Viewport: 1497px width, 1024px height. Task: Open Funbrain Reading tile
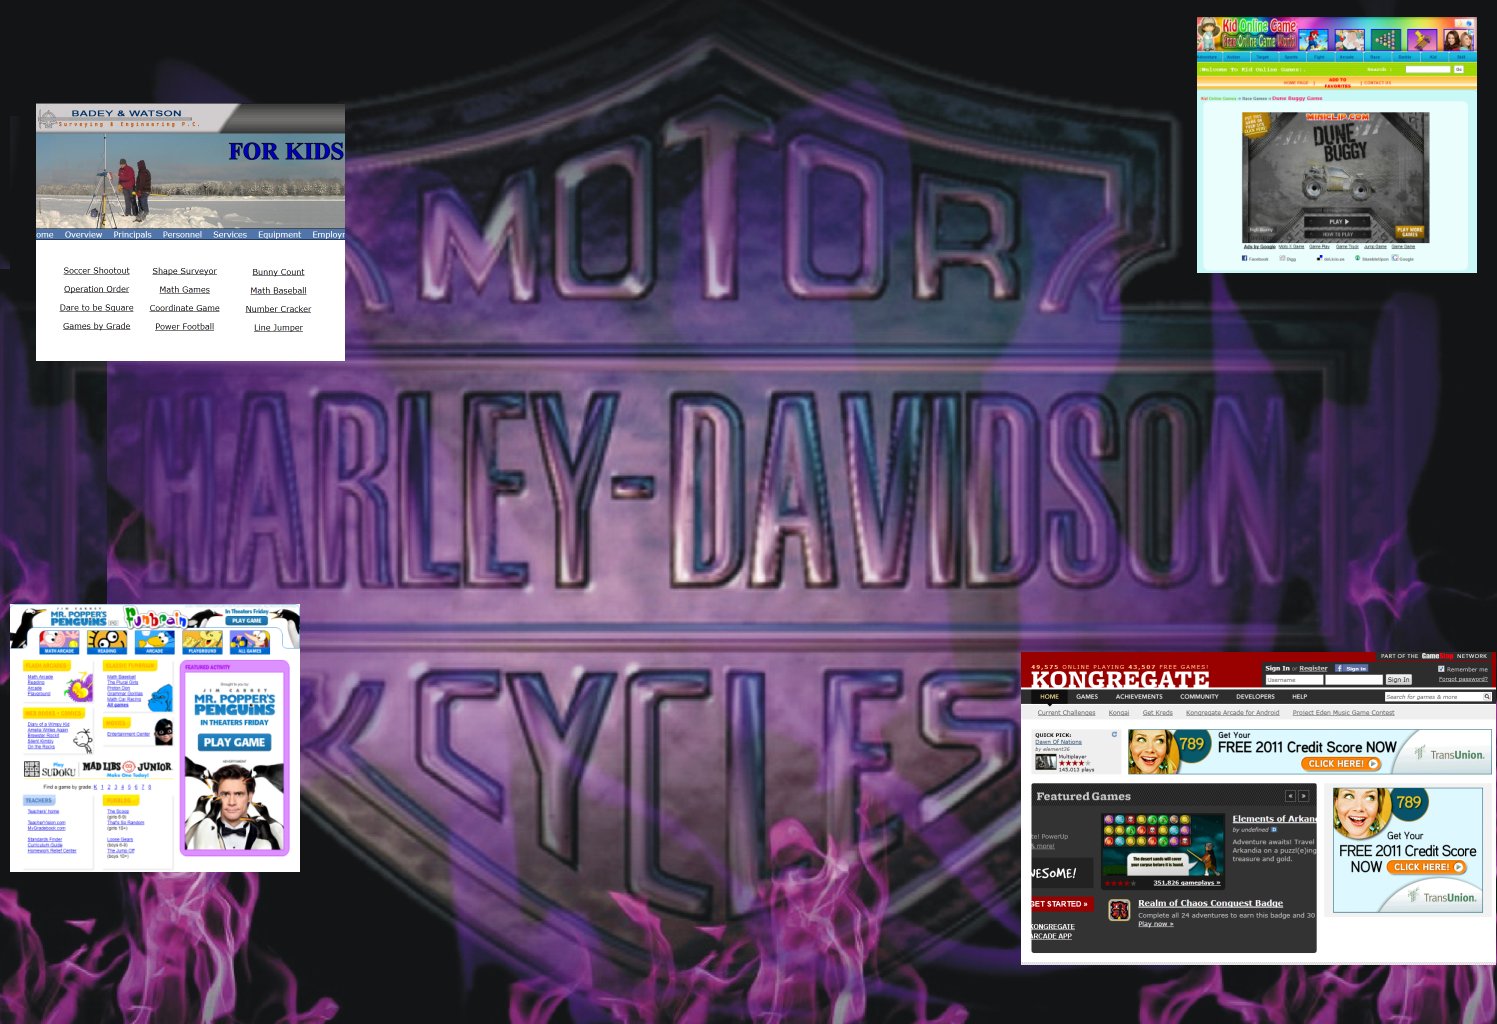tap(107, 641)
